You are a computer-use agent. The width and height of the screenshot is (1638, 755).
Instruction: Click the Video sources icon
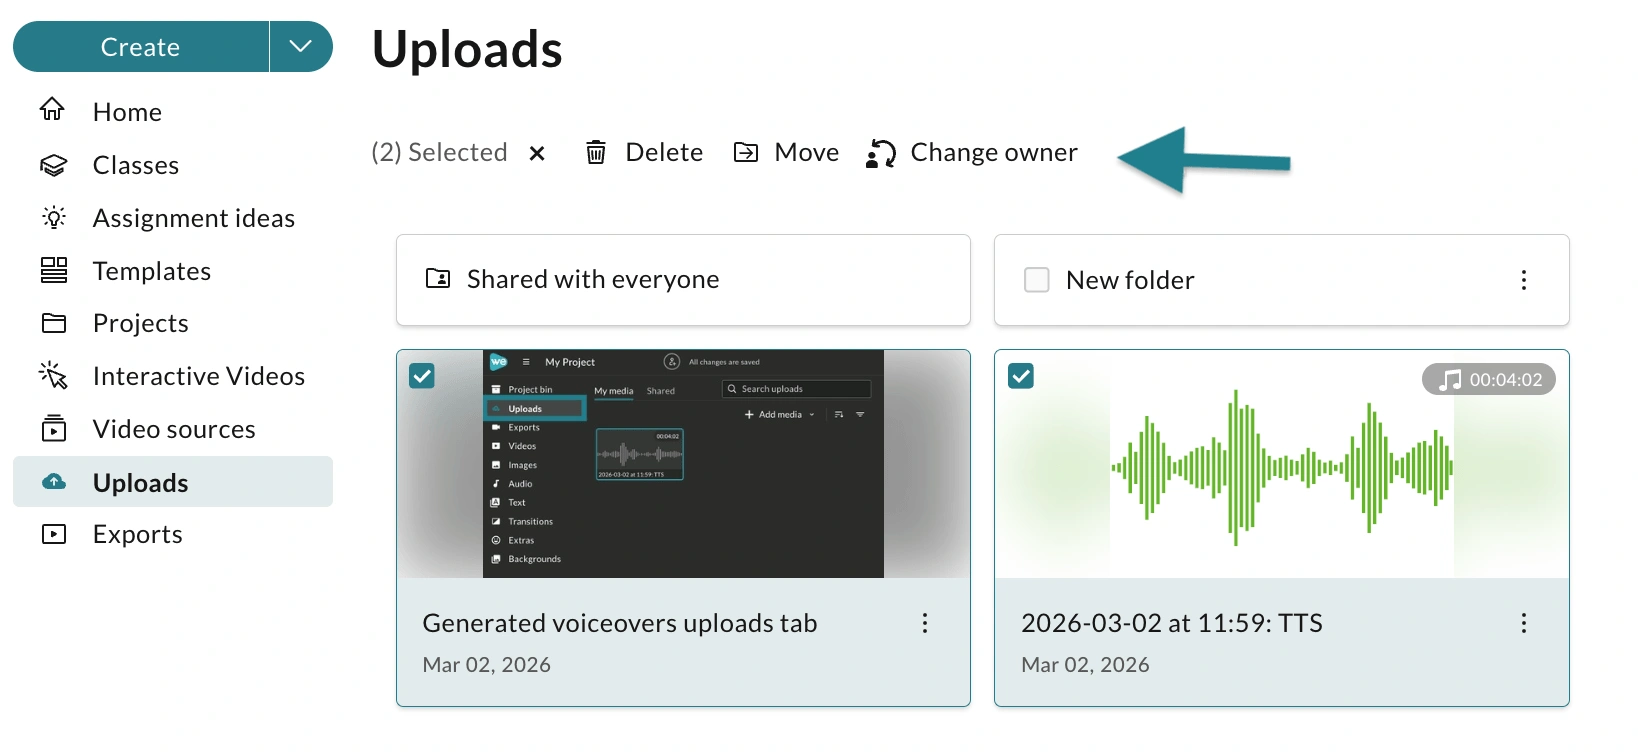tap(53, 428)
